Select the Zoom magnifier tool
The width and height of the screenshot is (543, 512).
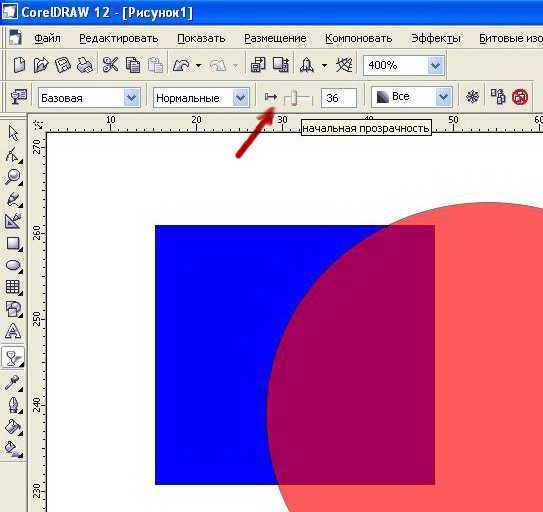pos(13,177)
